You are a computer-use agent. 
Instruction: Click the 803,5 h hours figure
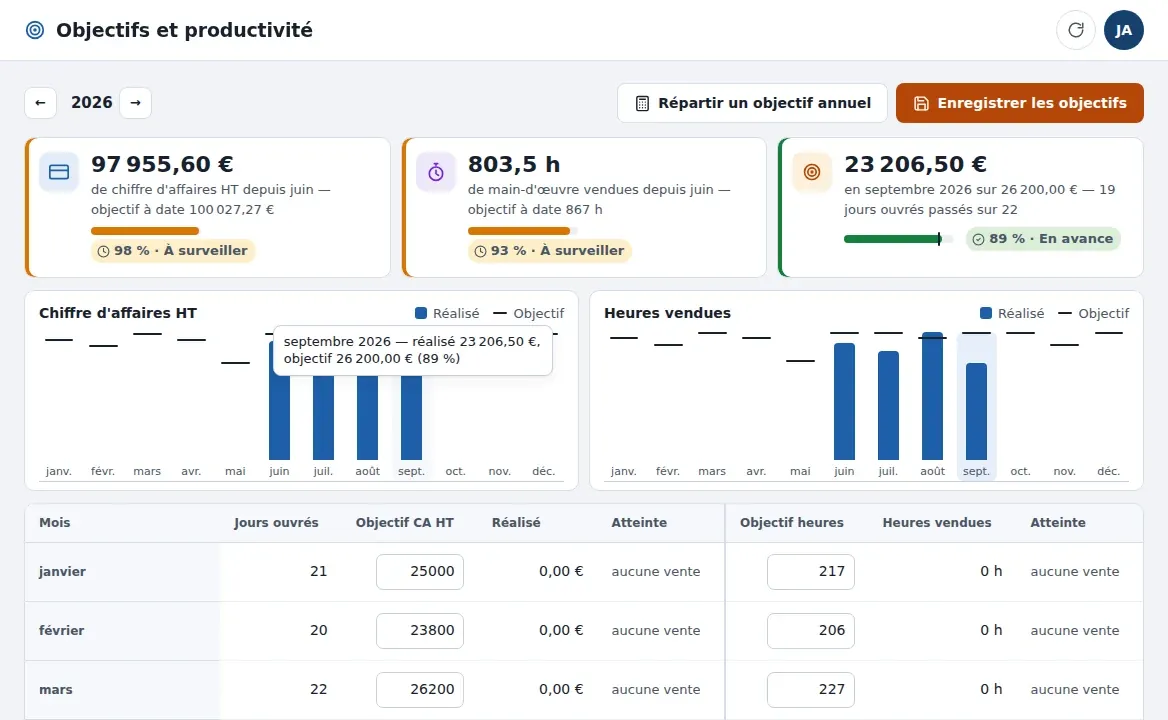(x=514, y=164)
